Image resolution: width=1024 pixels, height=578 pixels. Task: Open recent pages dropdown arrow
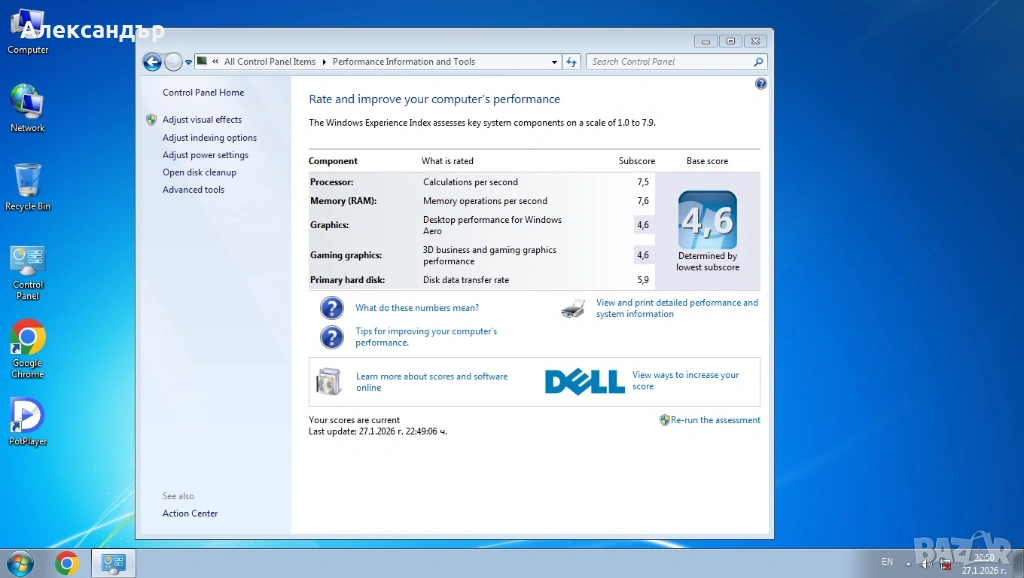coord(188,62)
